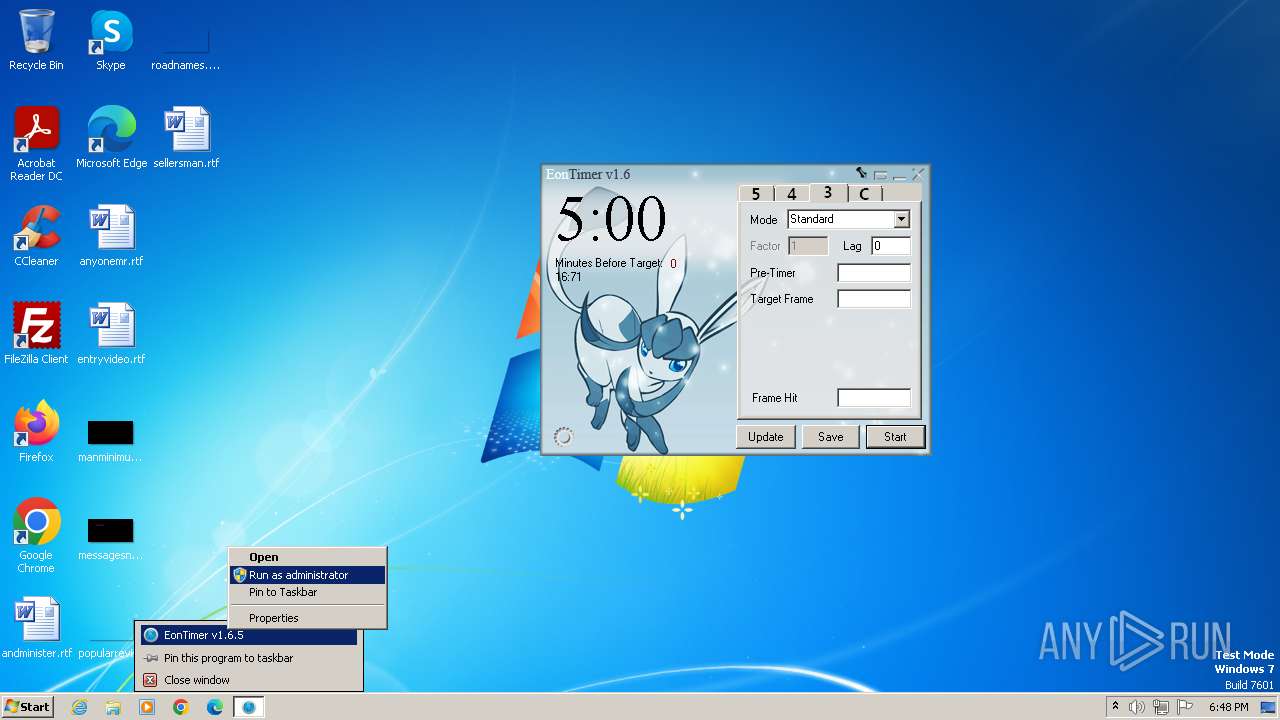Show hidden tray icons arrow
1280x720 pixels.
tap(1115, 707)
